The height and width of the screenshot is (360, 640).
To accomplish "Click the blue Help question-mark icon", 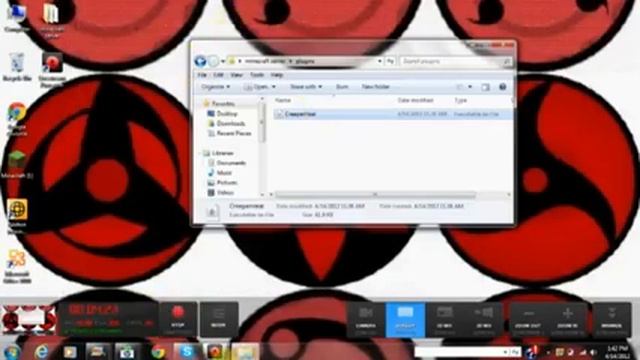I will [502, 87].
